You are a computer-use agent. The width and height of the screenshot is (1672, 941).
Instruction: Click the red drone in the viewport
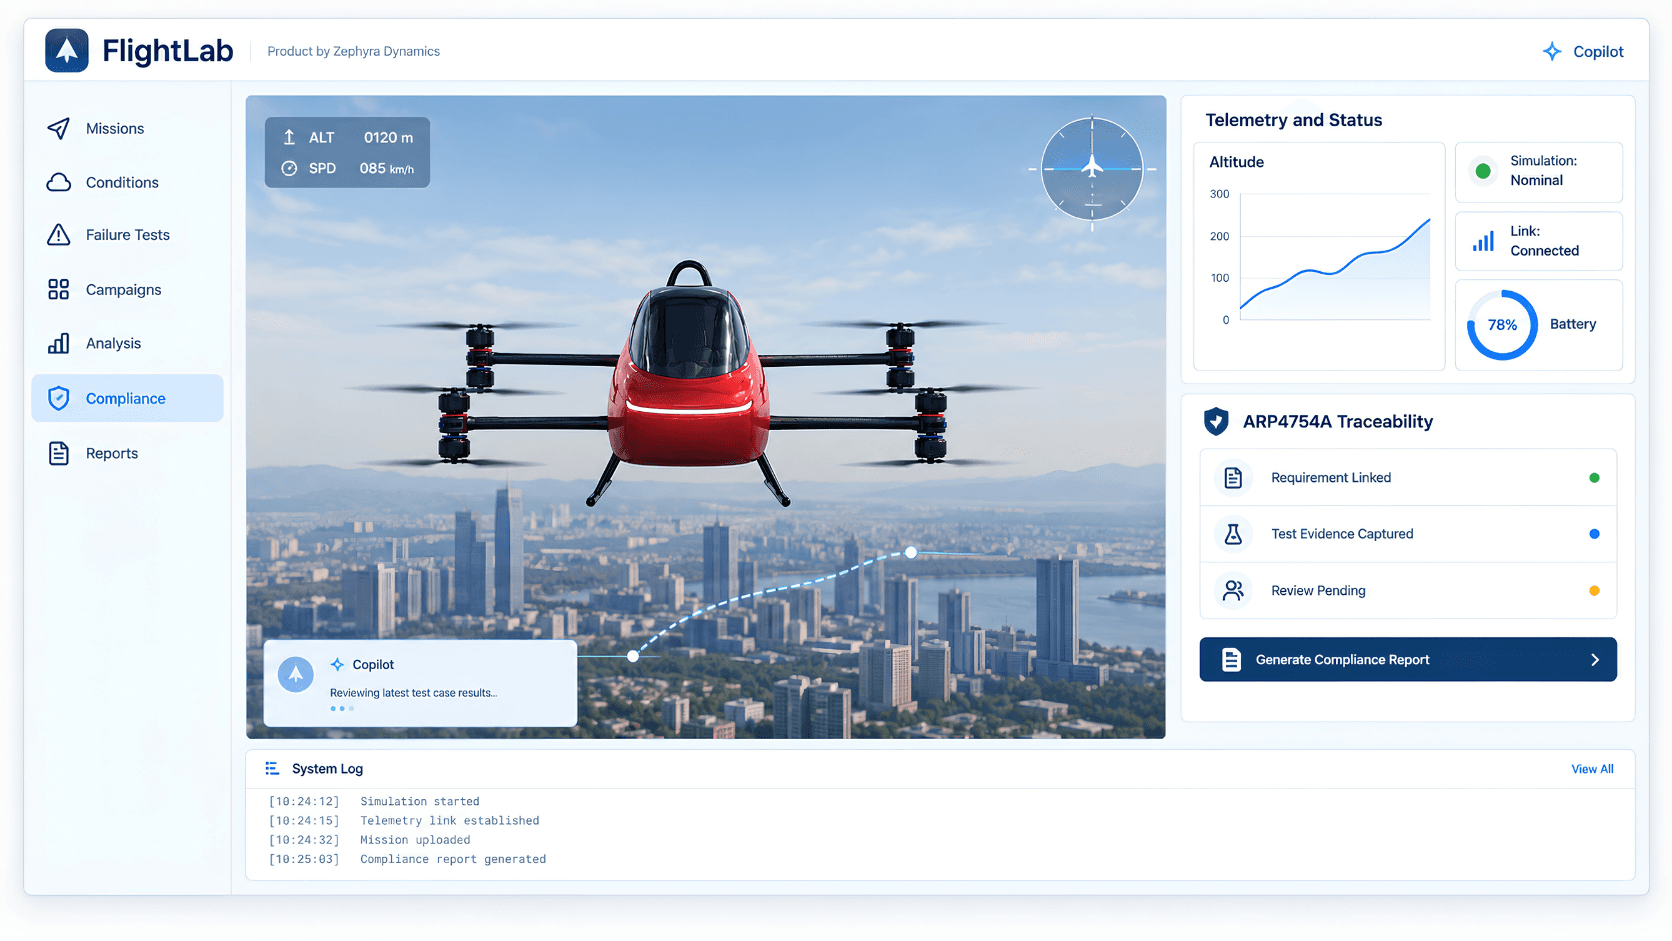[688, 385]
